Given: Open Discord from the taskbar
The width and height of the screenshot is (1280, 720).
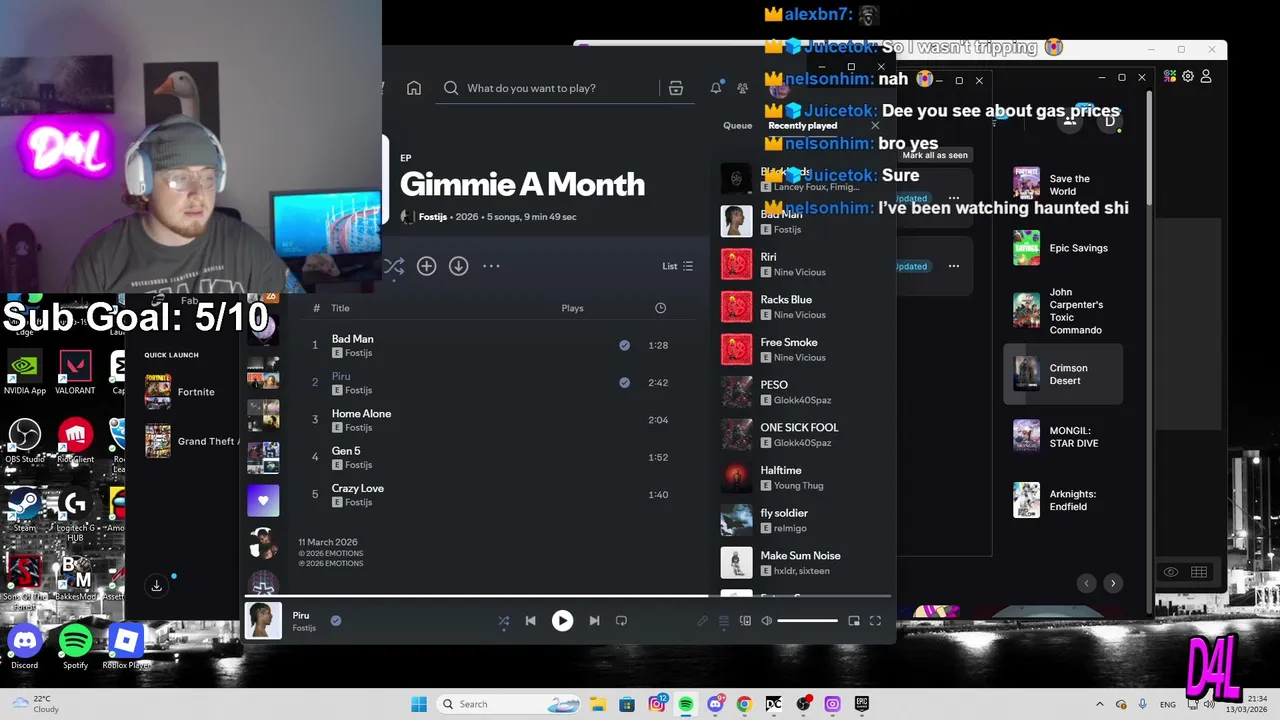Looking at the screenshot, I should tap(715, 704).
